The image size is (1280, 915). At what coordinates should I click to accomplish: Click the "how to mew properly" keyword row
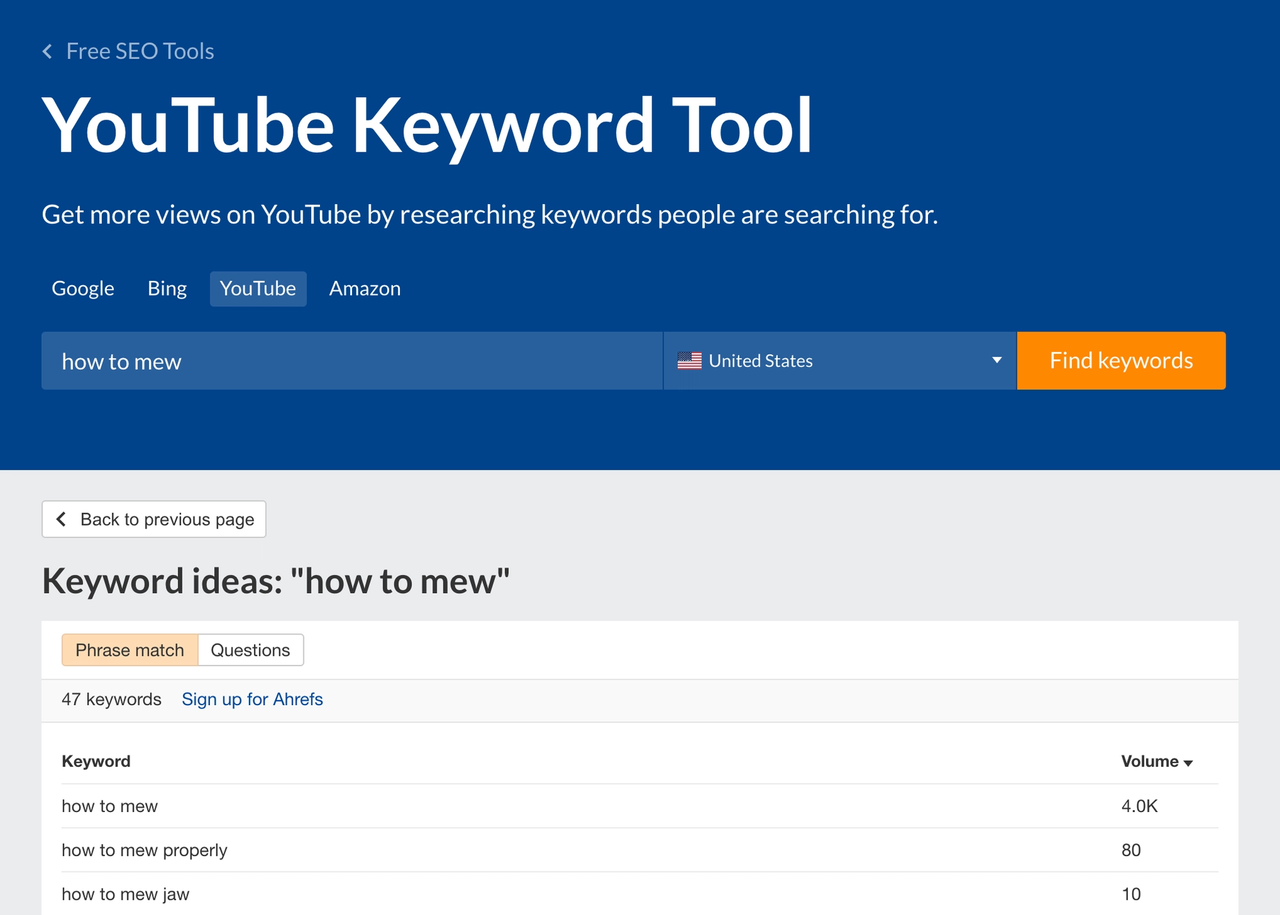point(145,850)
